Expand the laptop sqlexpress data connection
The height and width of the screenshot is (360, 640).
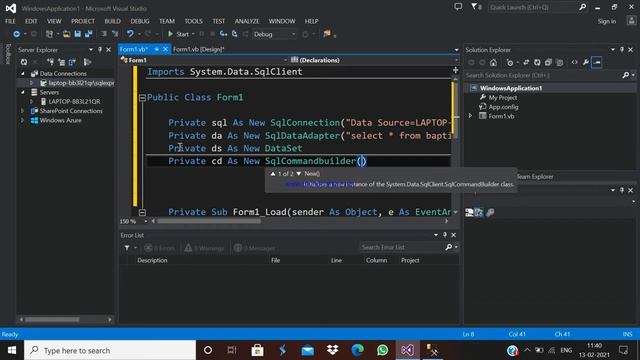point(31,83)
